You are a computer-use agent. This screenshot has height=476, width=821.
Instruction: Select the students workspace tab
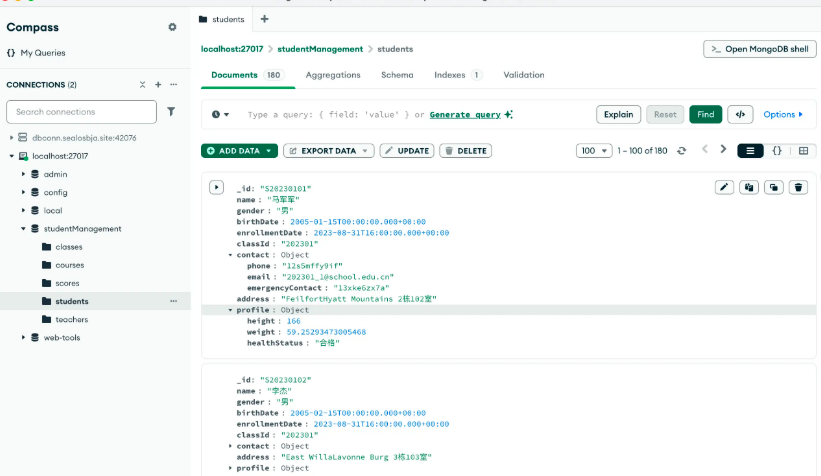click(222, 19)
